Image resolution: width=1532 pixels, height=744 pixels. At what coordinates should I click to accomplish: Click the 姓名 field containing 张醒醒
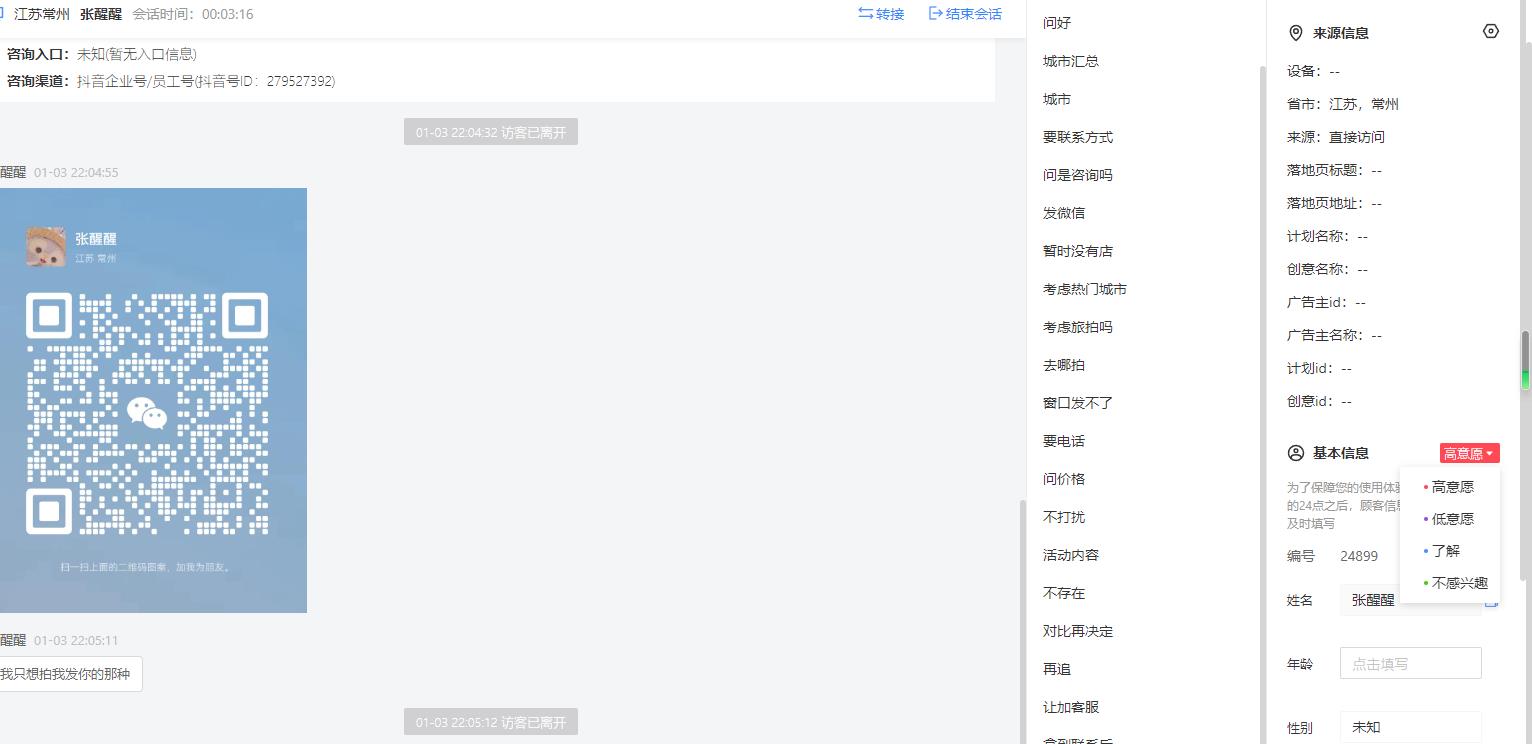1410,600
